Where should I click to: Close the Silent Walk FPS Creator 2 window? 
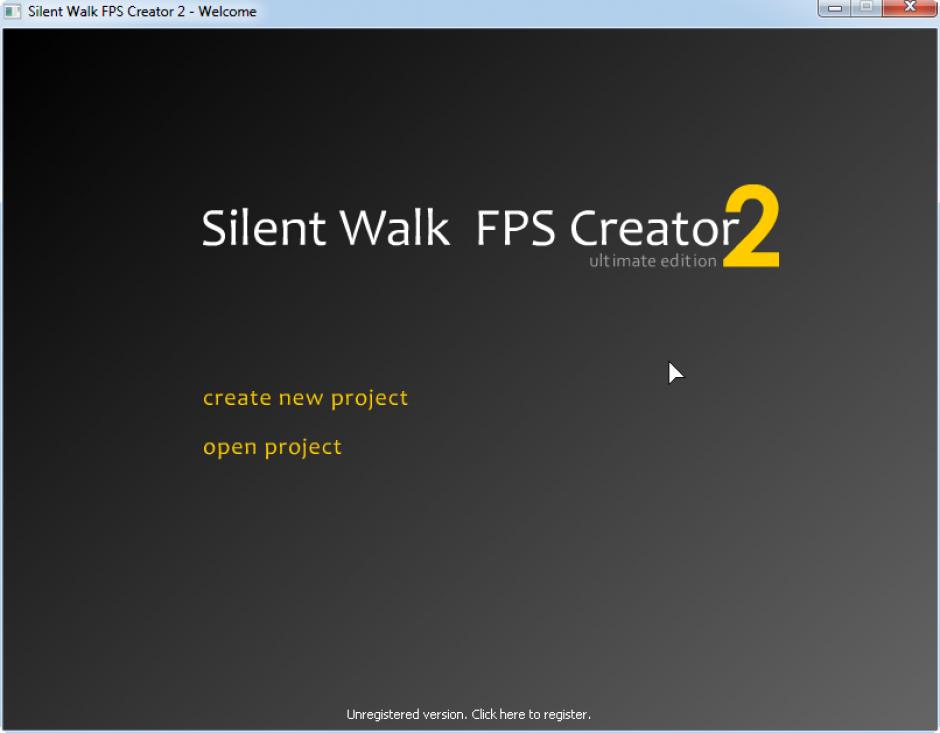pos(909,8)
